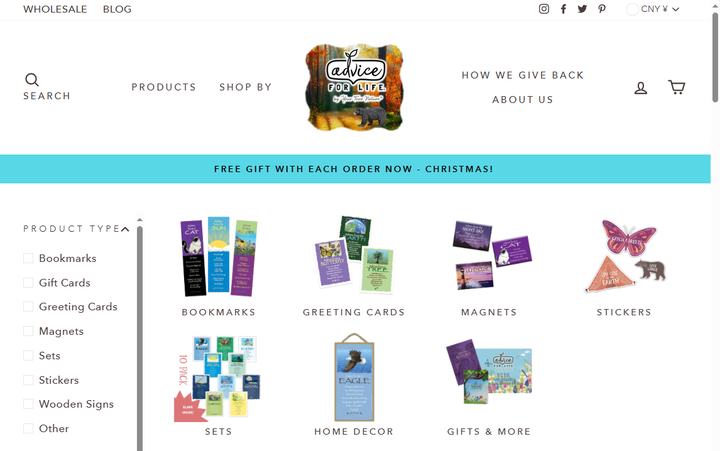This screenshot has width=720, height=451.
Task: Open the account login icon
Action: point(641,88)
